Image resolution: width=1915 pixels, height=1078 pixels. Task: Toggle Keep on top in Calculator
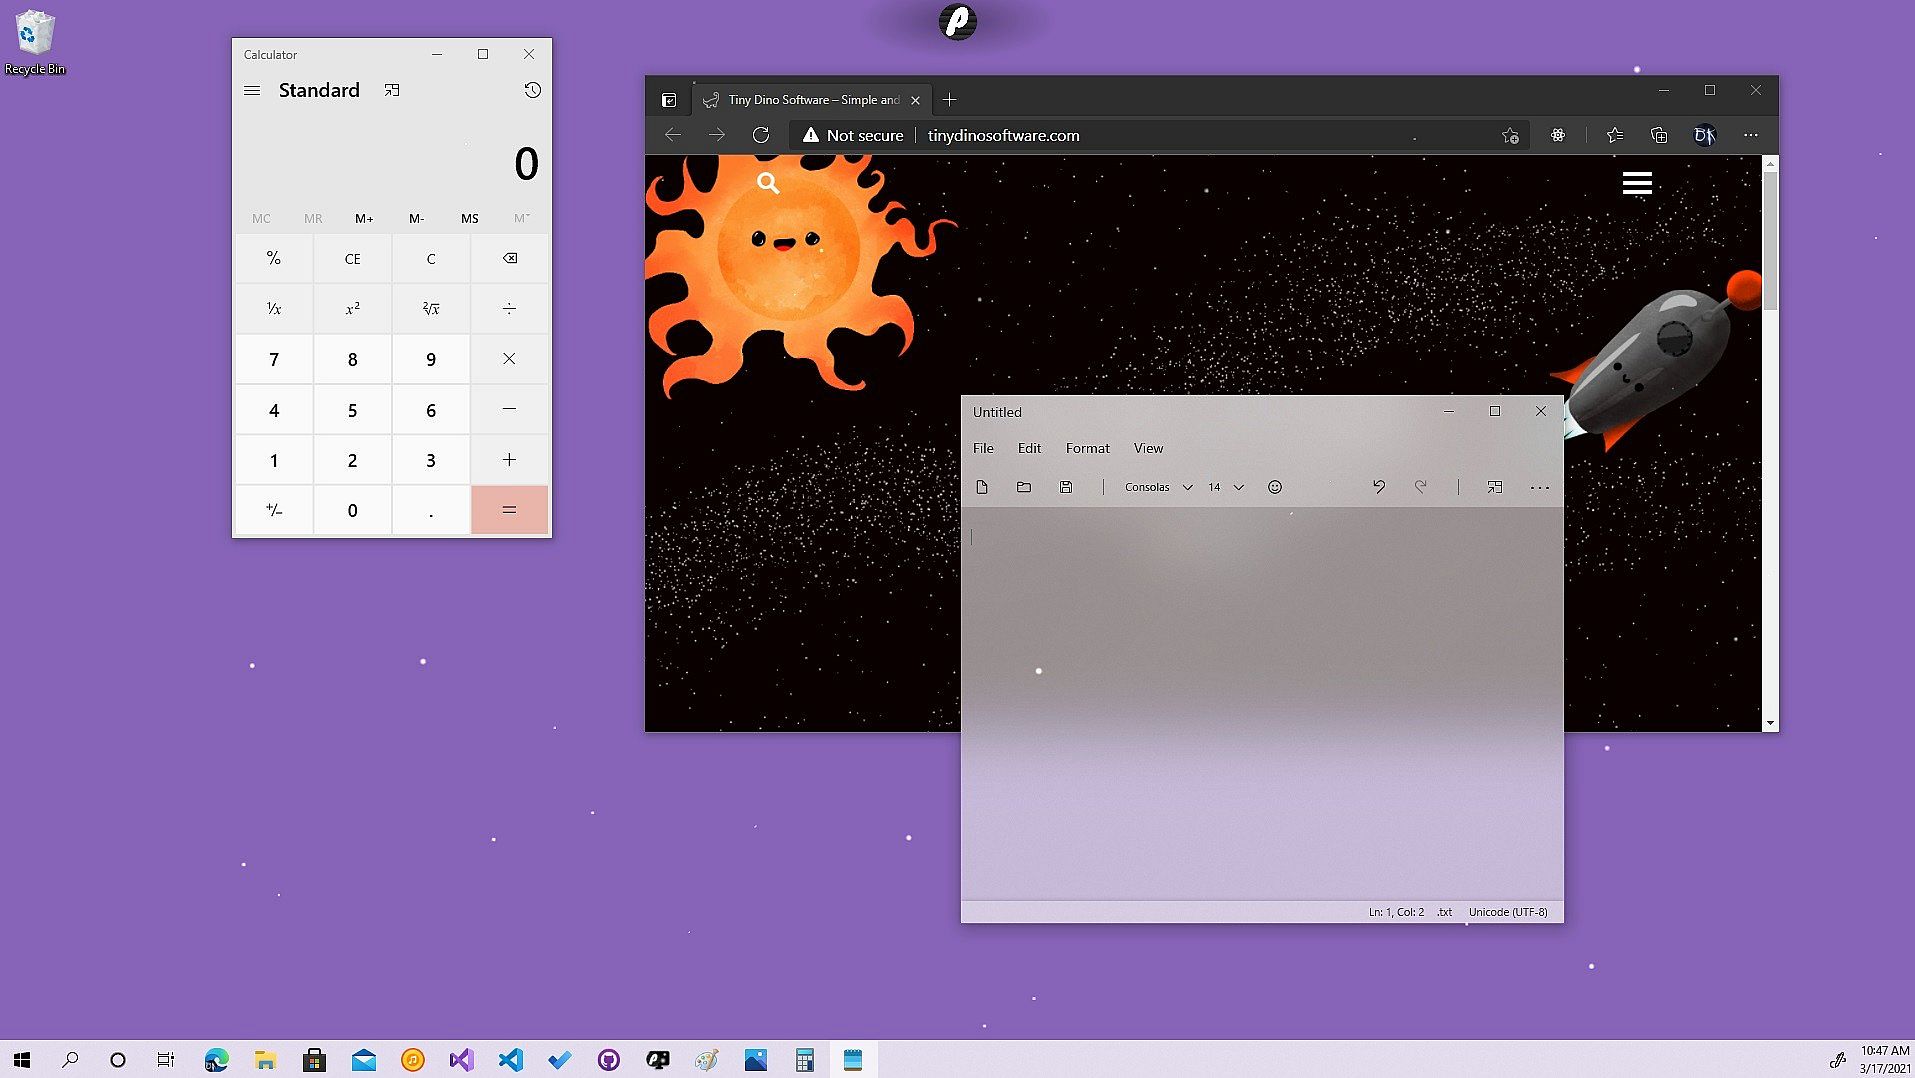tap(392, 90)
